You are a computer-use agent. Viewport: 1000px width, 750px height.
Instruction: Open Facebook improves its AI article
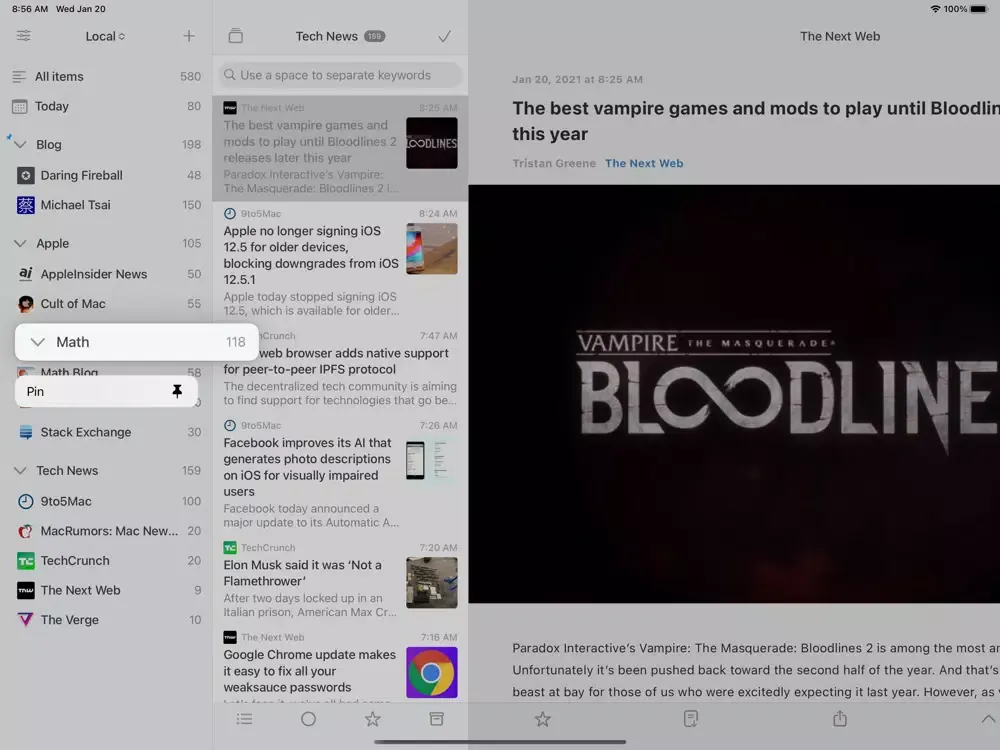point(340,474)
